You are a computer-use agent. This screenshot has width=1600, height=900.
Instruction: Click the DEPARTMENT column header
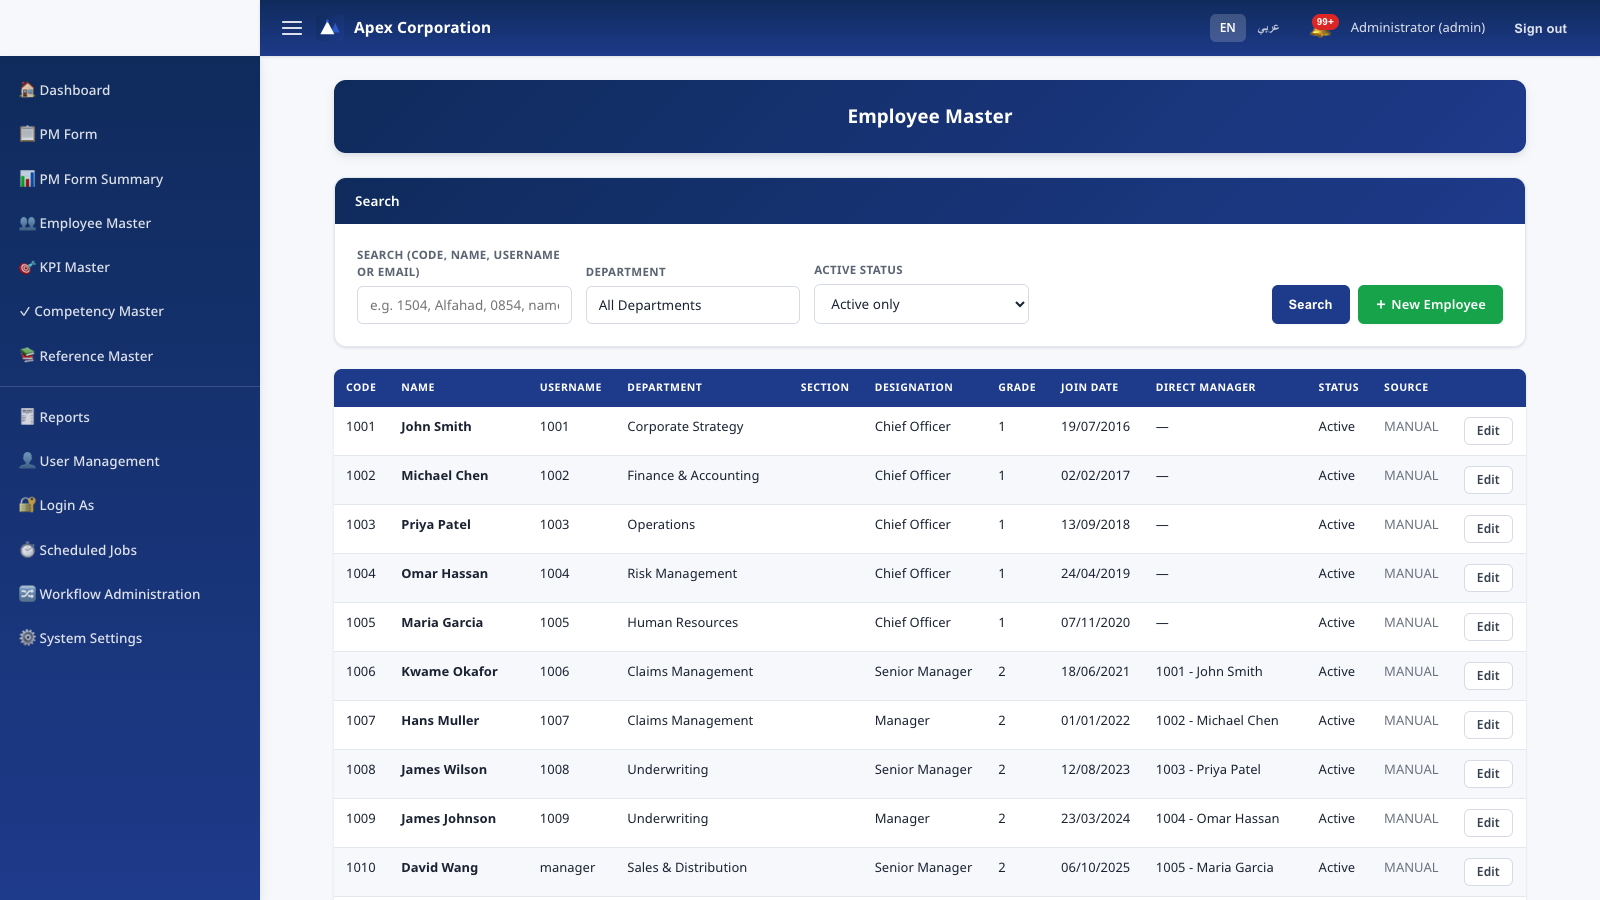pyautogui.click(x=664, y=388)
